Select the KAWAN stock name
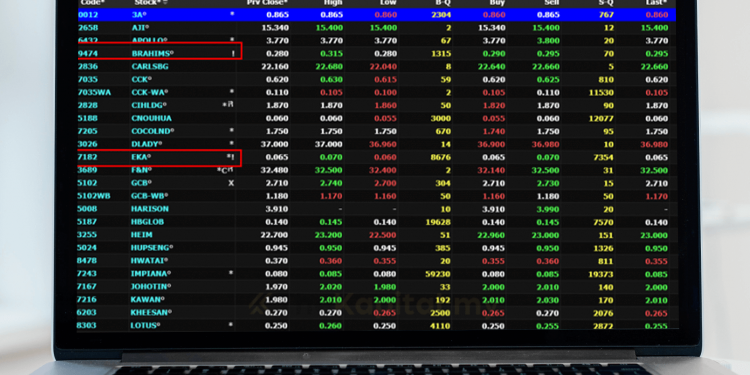The image size is (750, 375). pyautogui.click(x=147, y=299)
